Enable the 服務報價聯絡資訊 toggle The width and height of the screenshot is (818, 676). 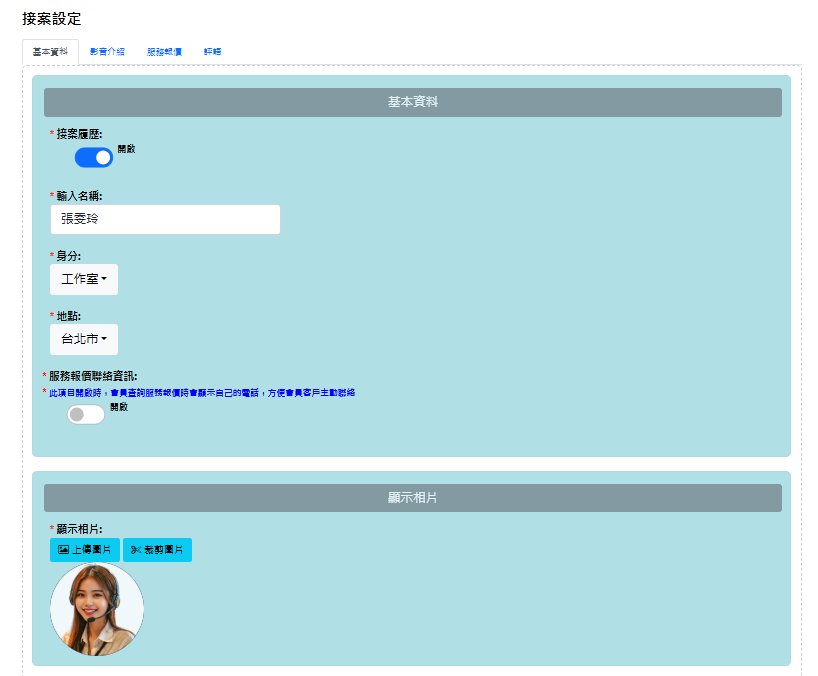(86, 414)
